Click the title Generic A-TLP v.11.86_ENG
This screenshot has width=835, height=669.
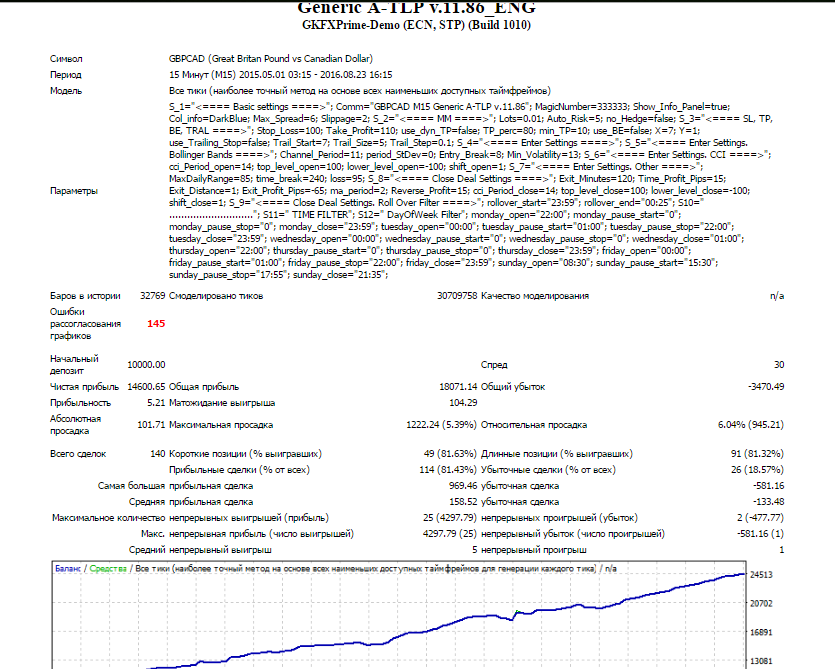pos(416,7)
